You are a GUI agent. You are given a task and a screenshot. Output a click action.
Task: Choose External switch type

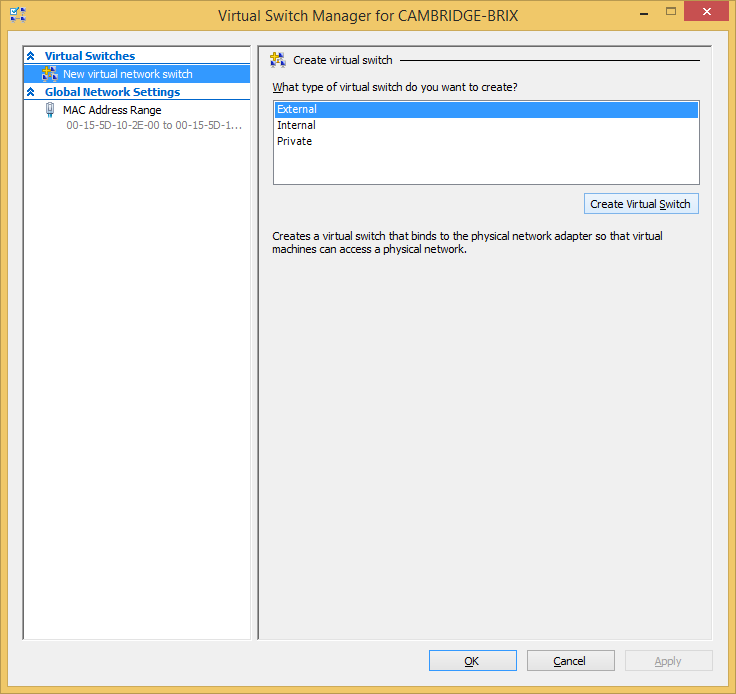(x=297, y=109)
